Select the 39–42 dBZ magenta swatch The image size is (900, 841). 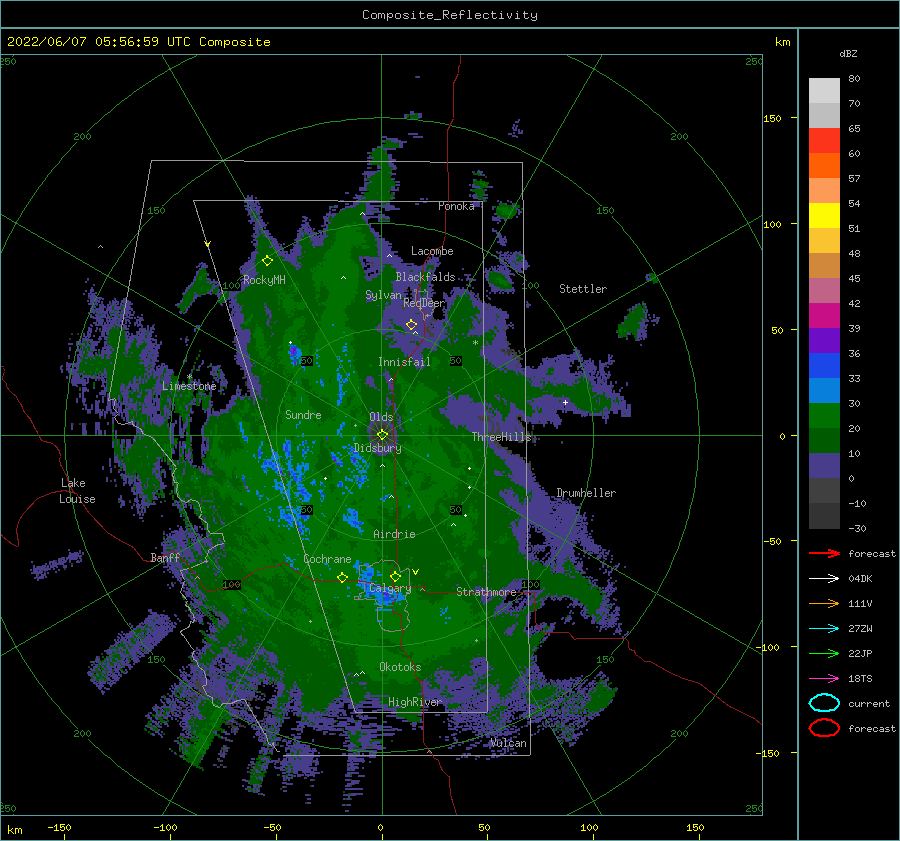click(824, 316)
